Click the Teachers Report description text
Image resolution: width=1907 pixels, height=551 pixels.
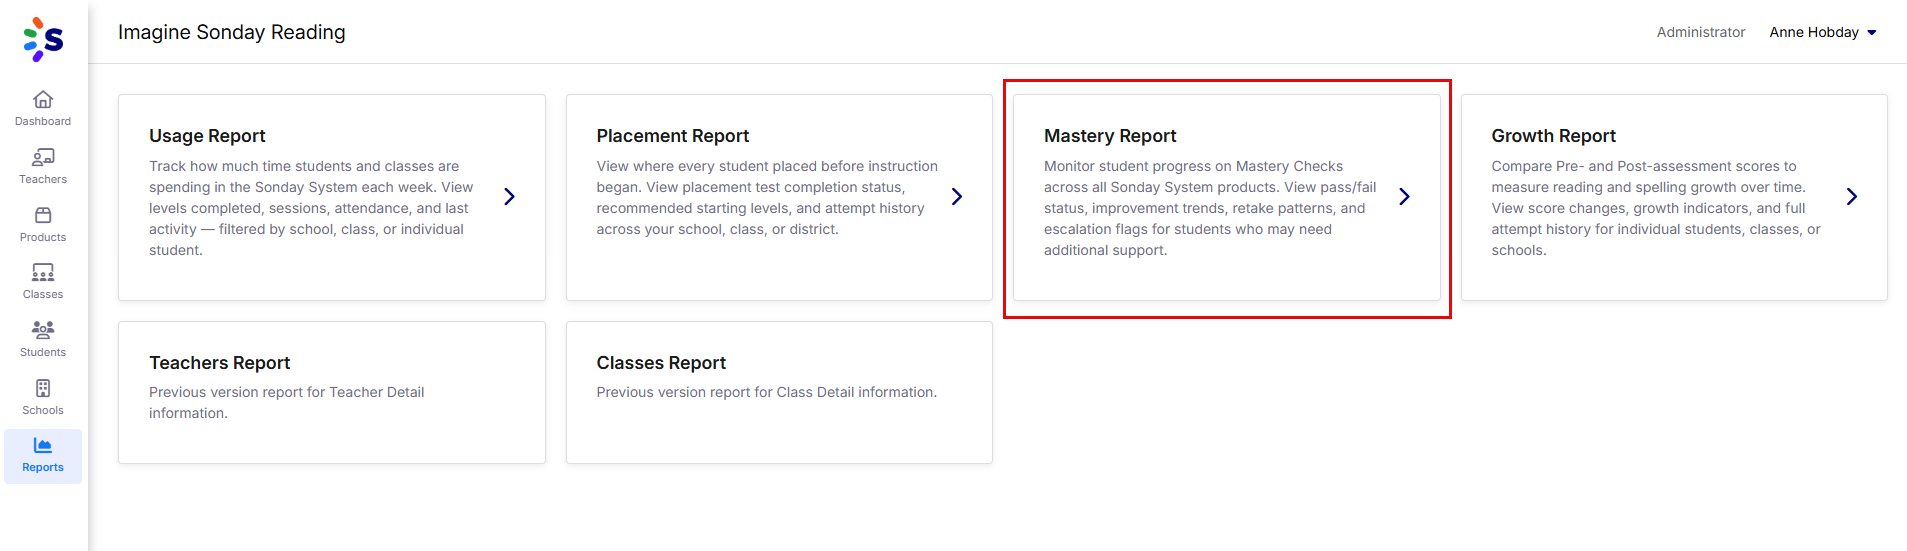(x=287, y=403)
